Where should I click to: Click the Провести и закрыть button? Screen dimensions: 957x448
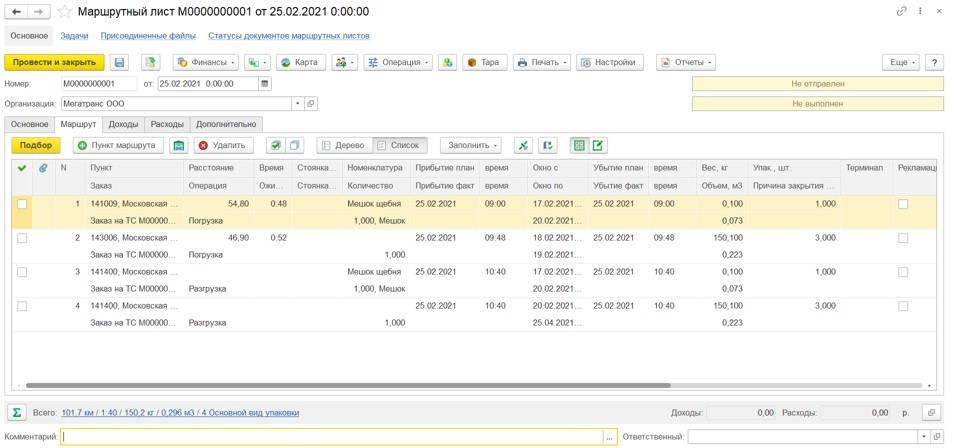point(54,62)
